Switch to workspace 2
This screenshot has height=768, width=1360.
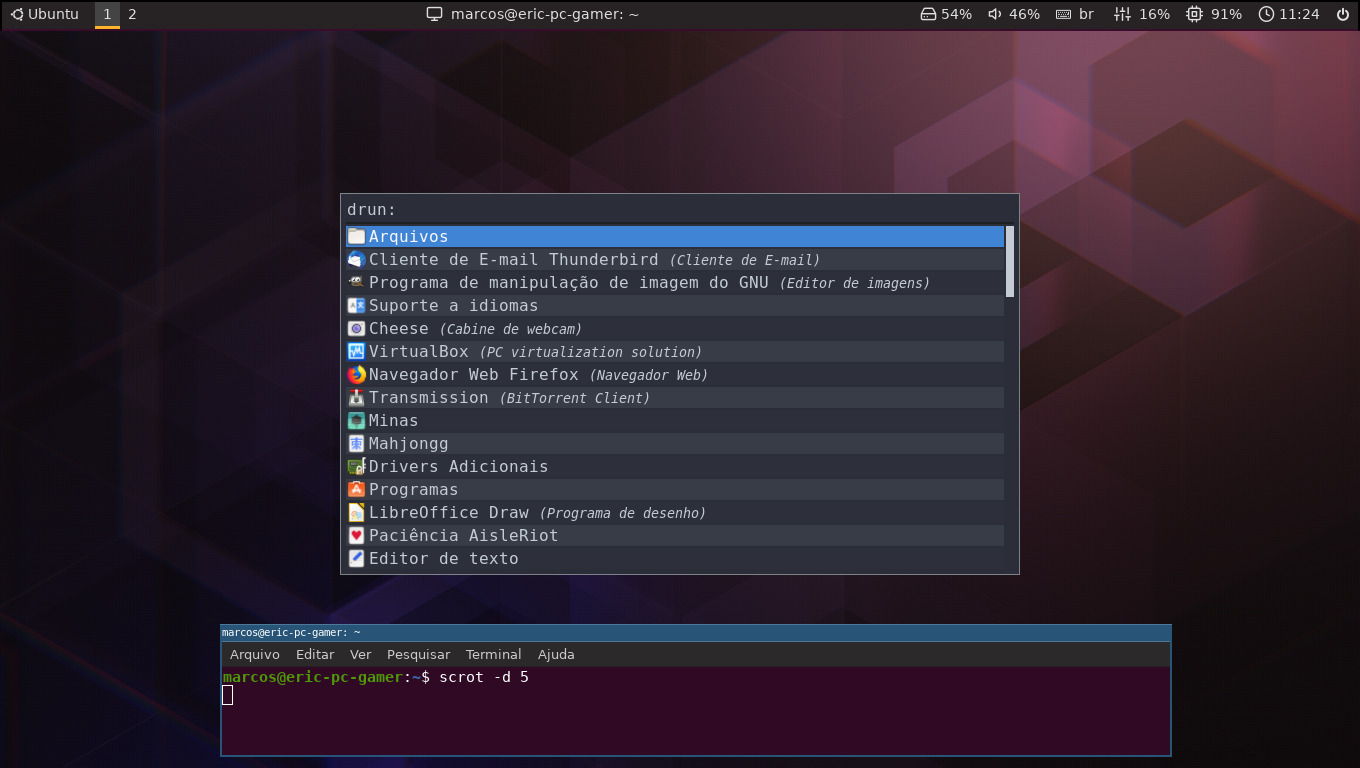click(x=132, y=14)
